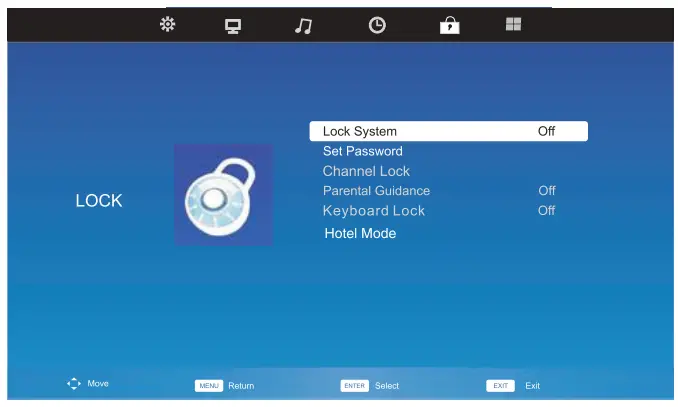
Task: Click the large combination padlock image
Action: [x=223, y=195]
